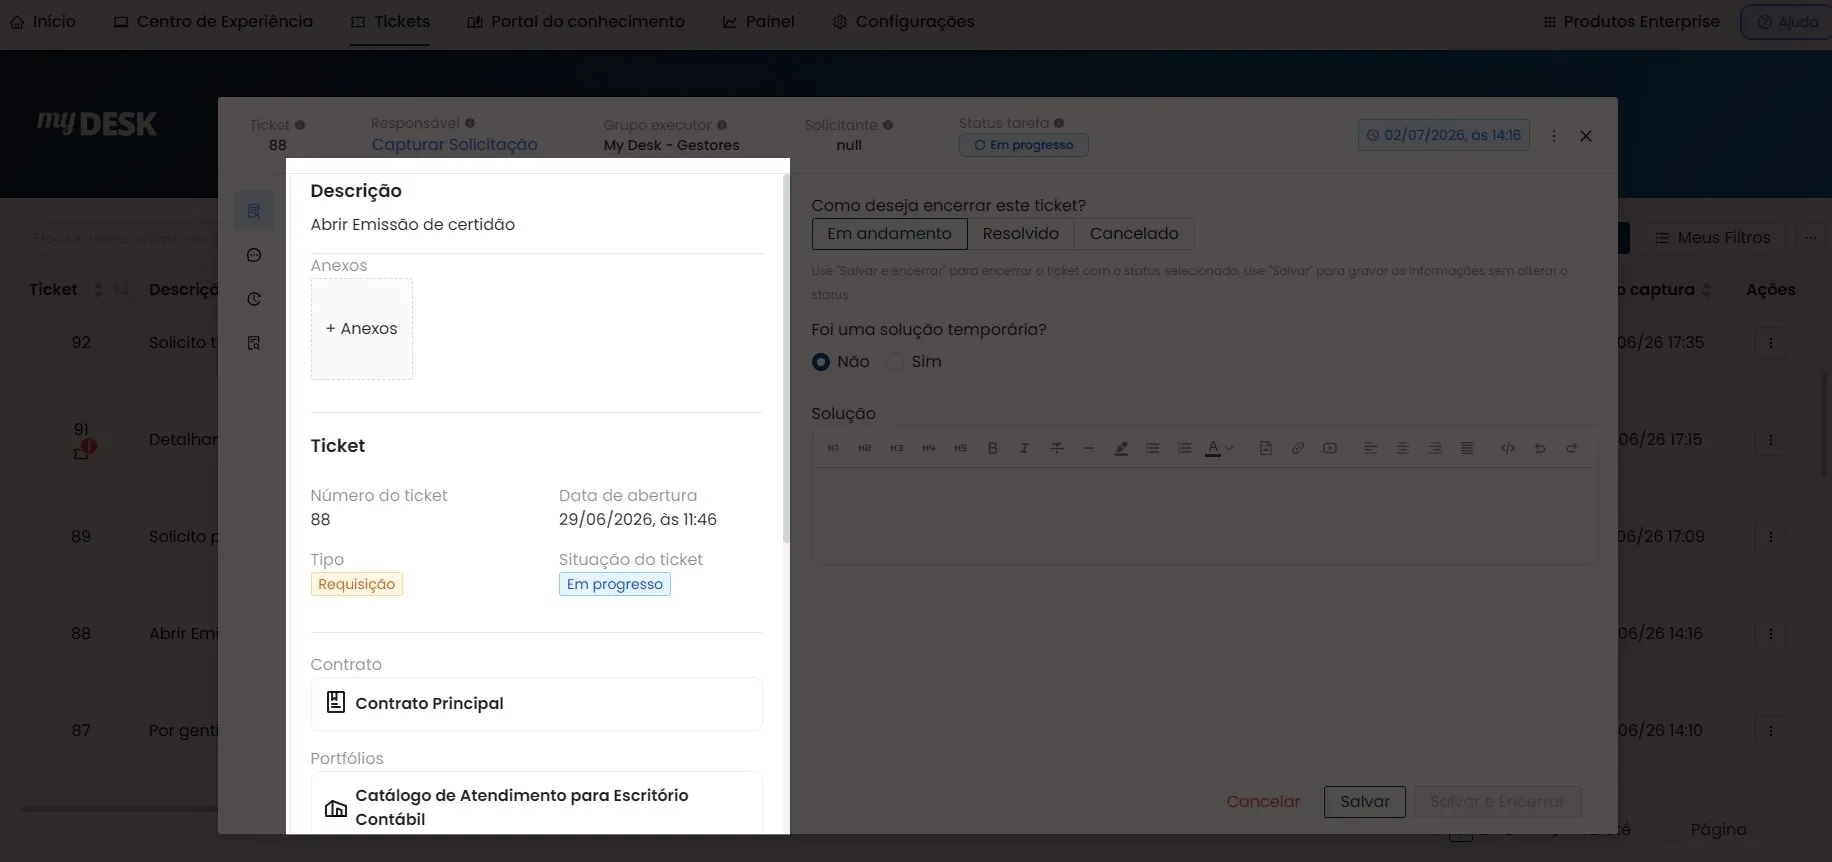Insert video in Solução editor
Viewport: 1832px width, 862px height.
click(1330, 448)
